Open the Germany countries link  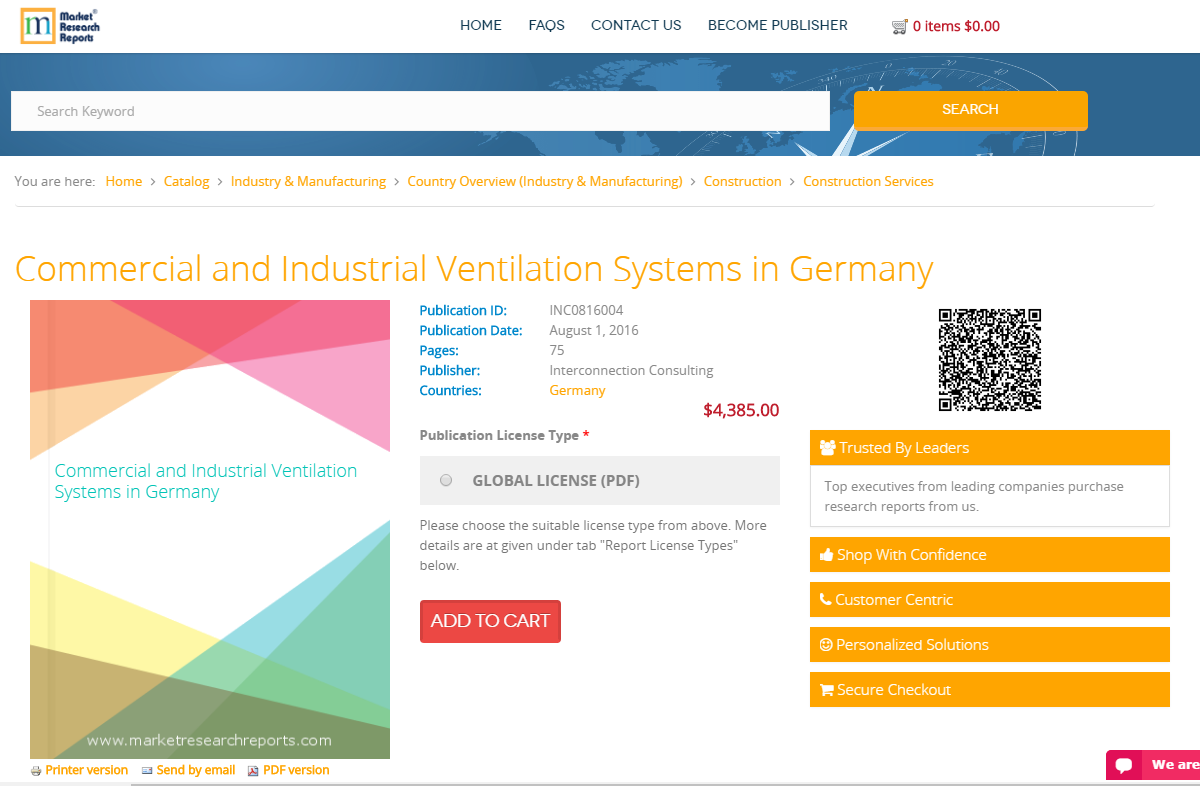pos(577,390)
